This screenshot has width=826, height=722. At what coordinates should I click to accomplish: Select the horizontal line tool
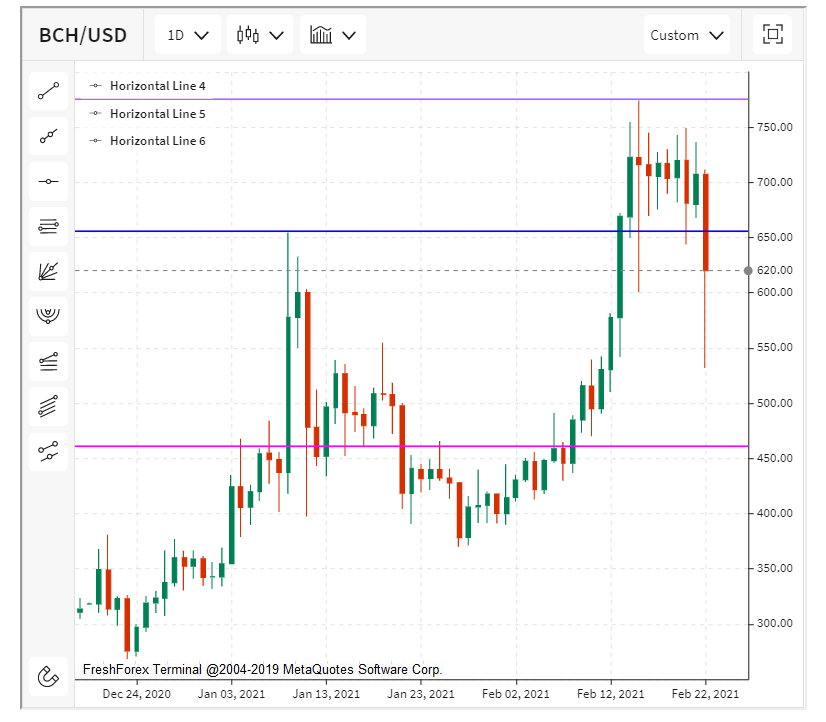[48, 182]
